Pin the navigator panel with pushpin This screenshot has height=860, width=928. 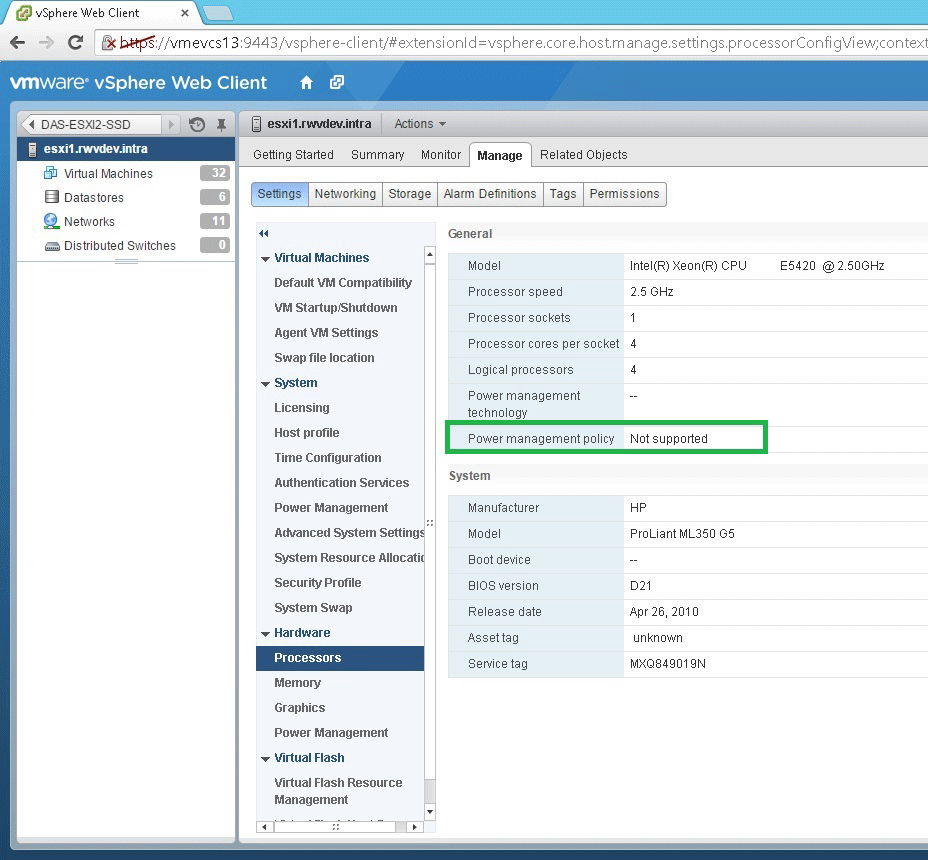[x=221, y=124]
